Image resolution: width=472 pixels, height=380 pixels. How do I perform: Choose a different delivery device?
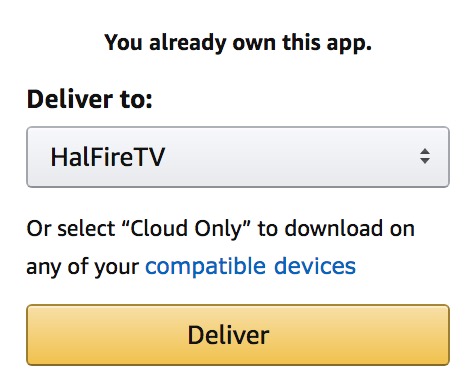(238, 157)
